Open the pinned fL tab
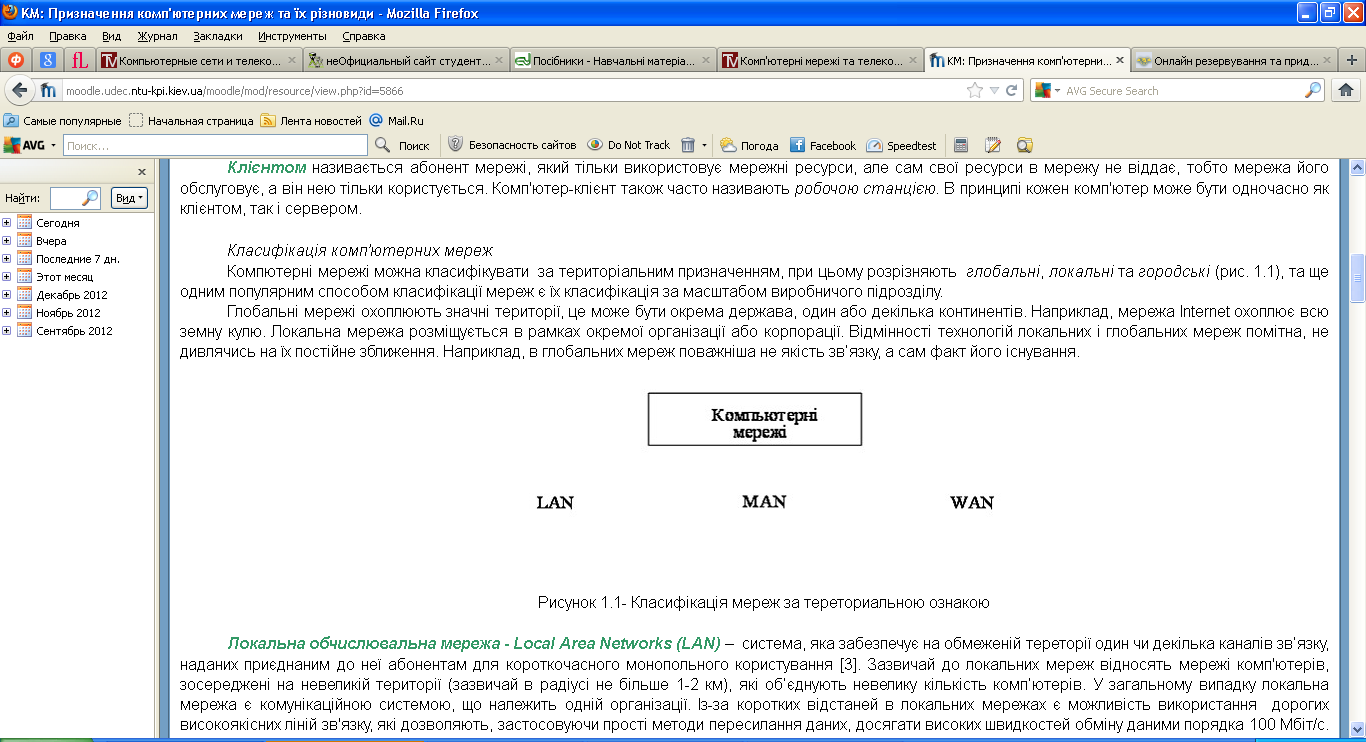1366x742 pixels. pyautogui.click(x=80, y=60)
